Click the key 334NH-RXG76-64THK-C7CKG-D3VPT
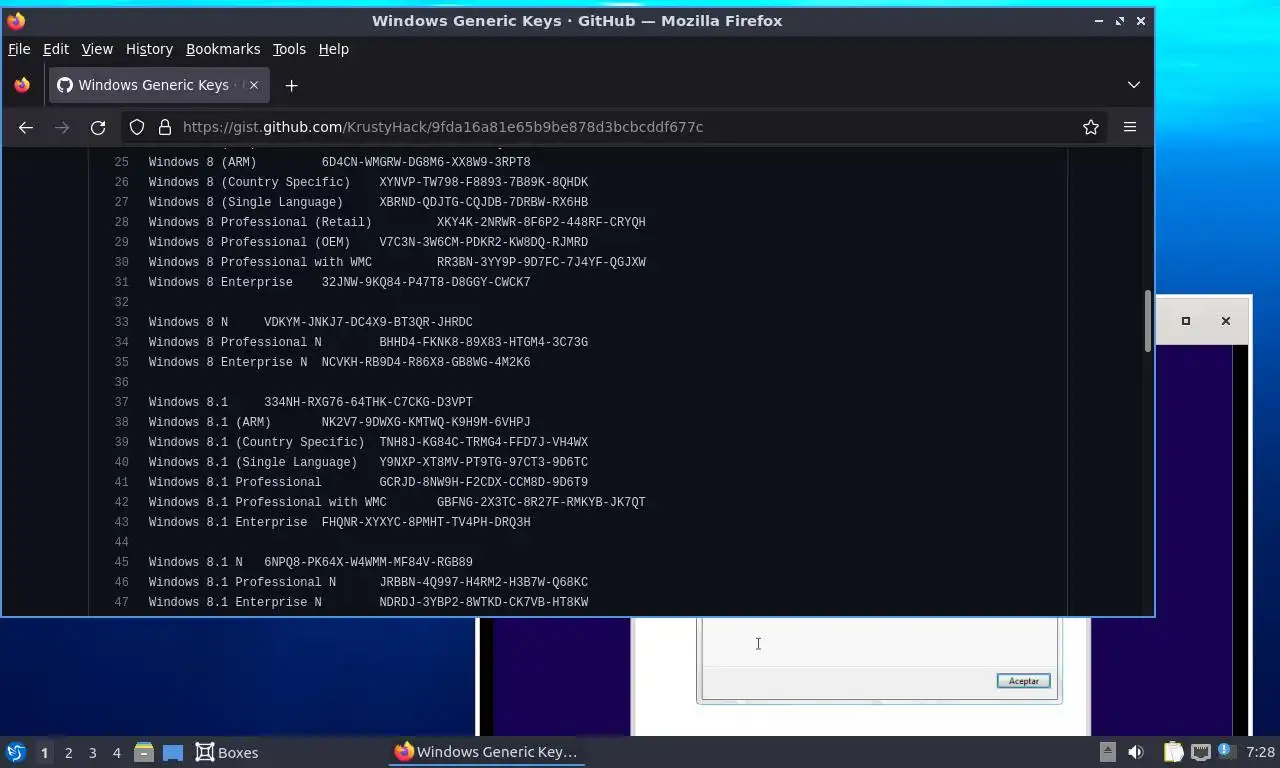Image resolution: width=1280 pixels, height=768 pixels. [x=368, y=402]
